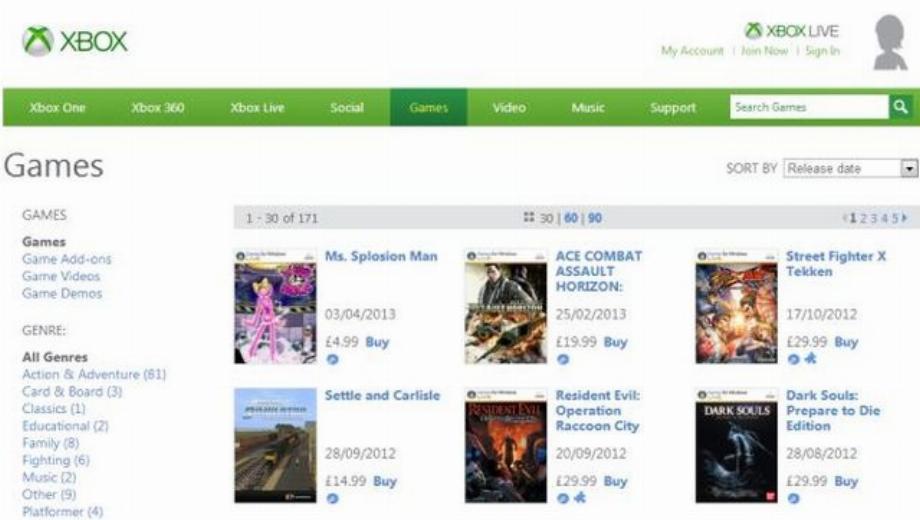This screenshot has width=920, height=520.
Task: Open the Xbox Live nav tab
Action: pos(257,107)
